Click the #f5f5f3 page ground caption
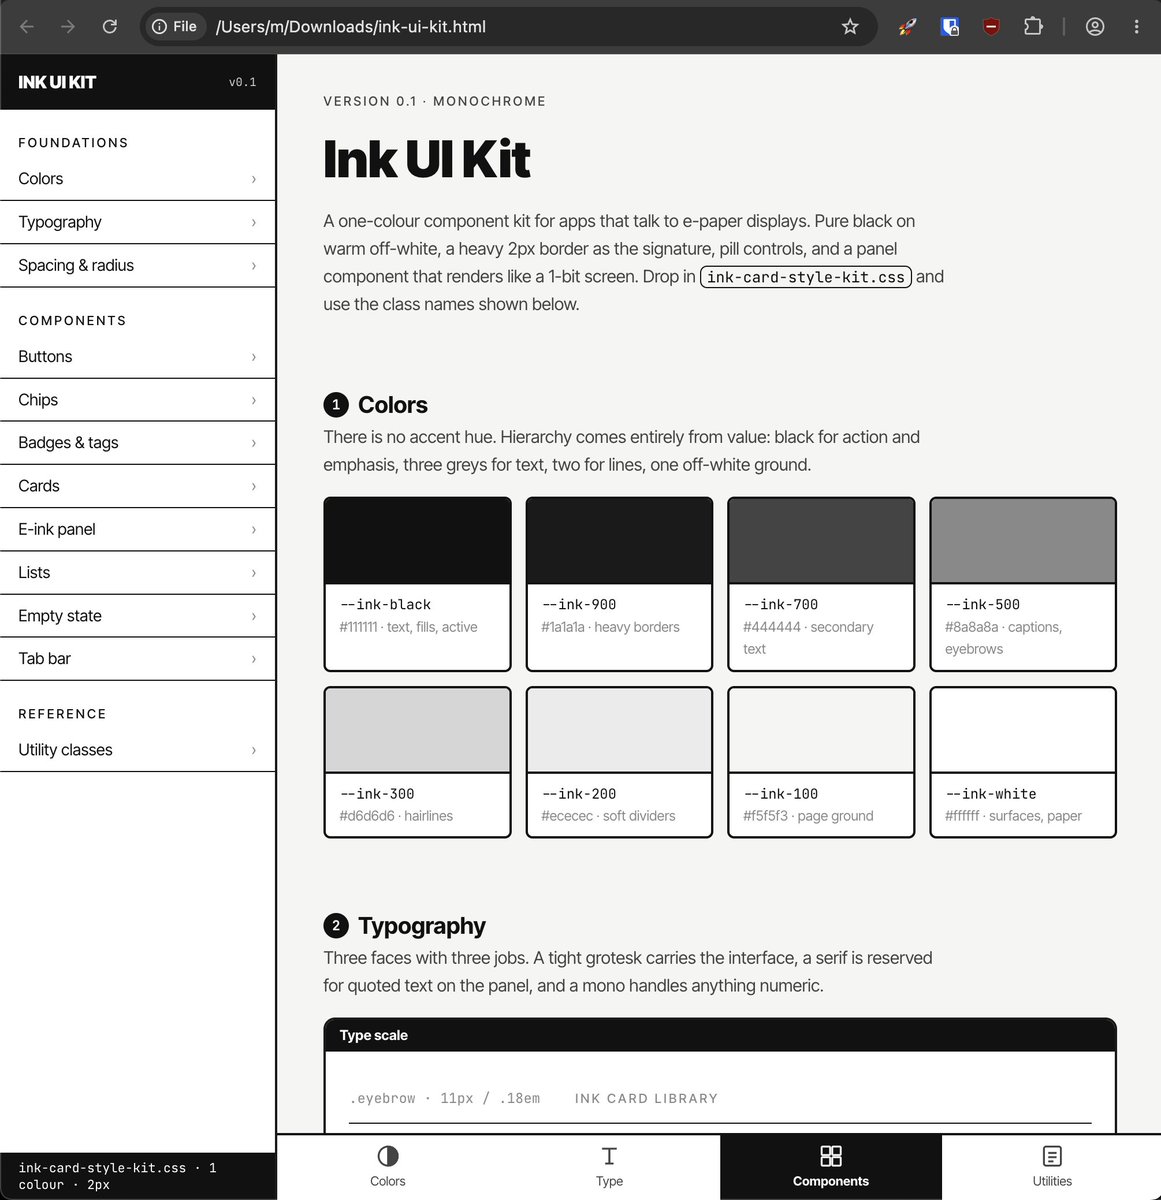 click(808, 816)
